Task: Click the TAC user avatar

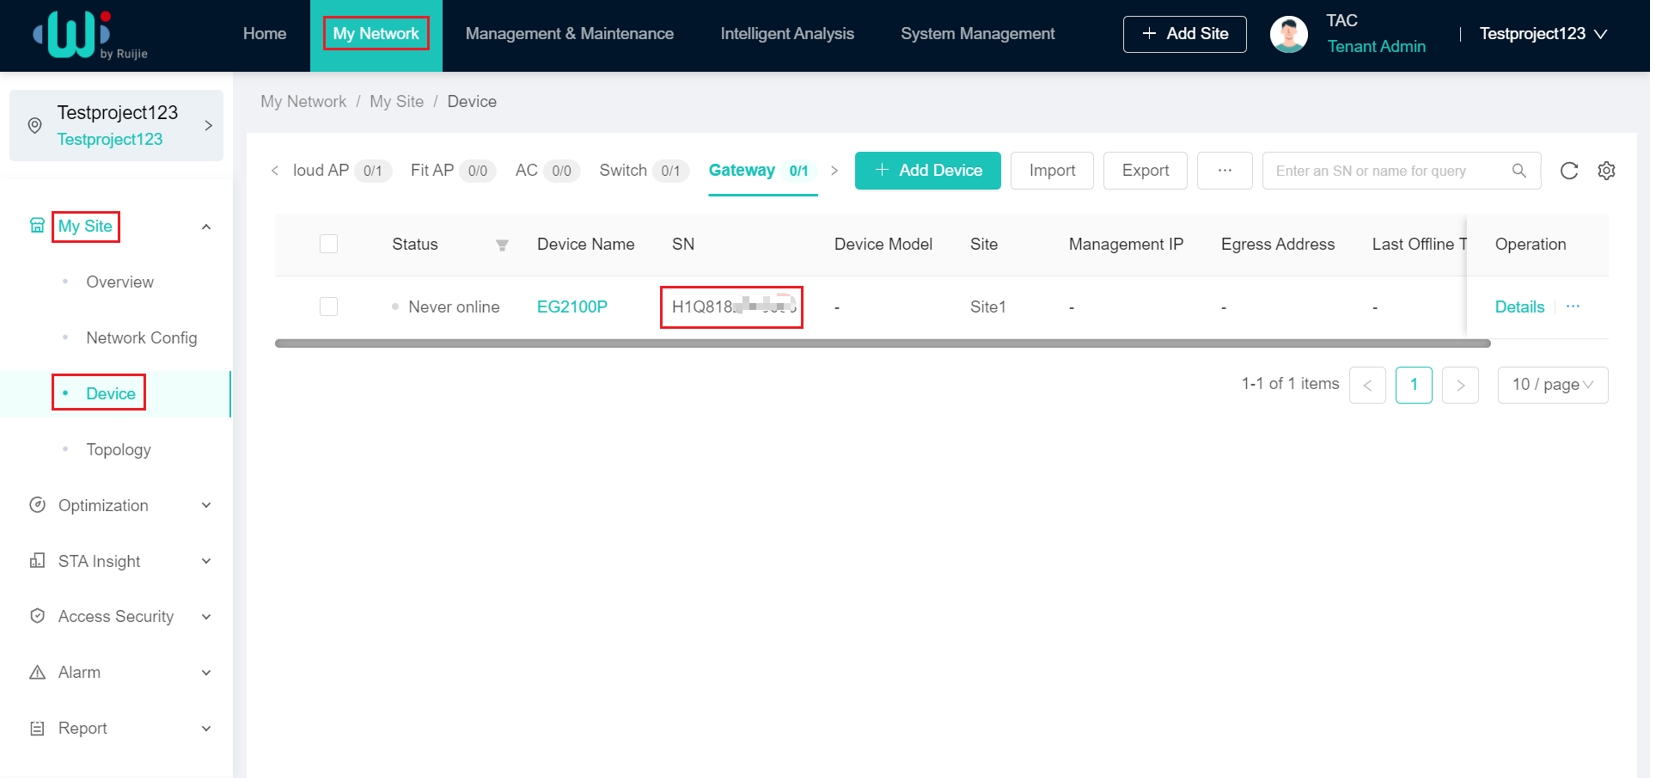Action: (x=1288, y=34)
